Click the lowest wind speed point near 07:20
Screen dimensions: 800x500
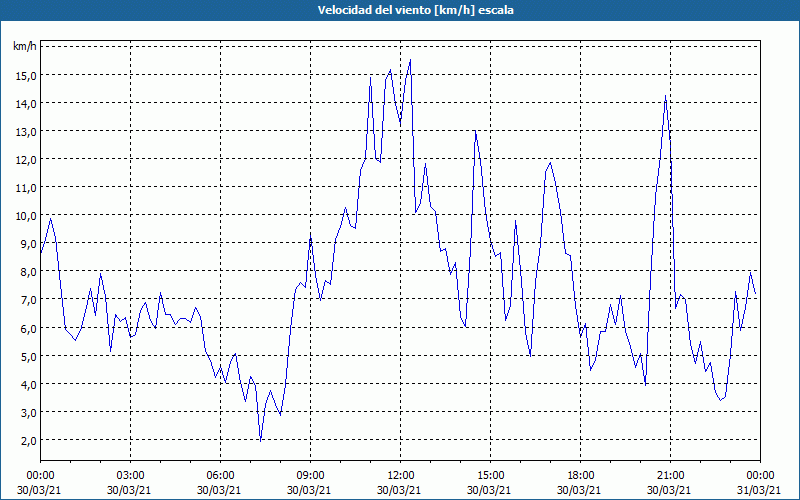(261, 441)
